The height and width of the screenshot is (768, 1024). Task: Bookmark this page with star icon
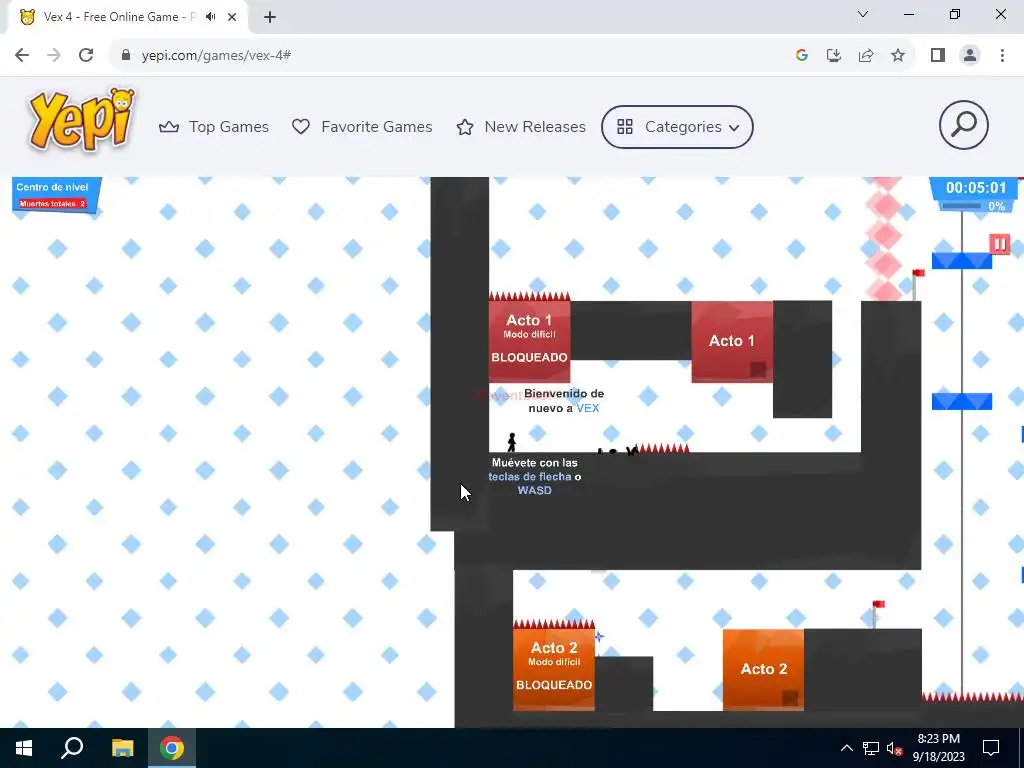click(x=898, y=56)
